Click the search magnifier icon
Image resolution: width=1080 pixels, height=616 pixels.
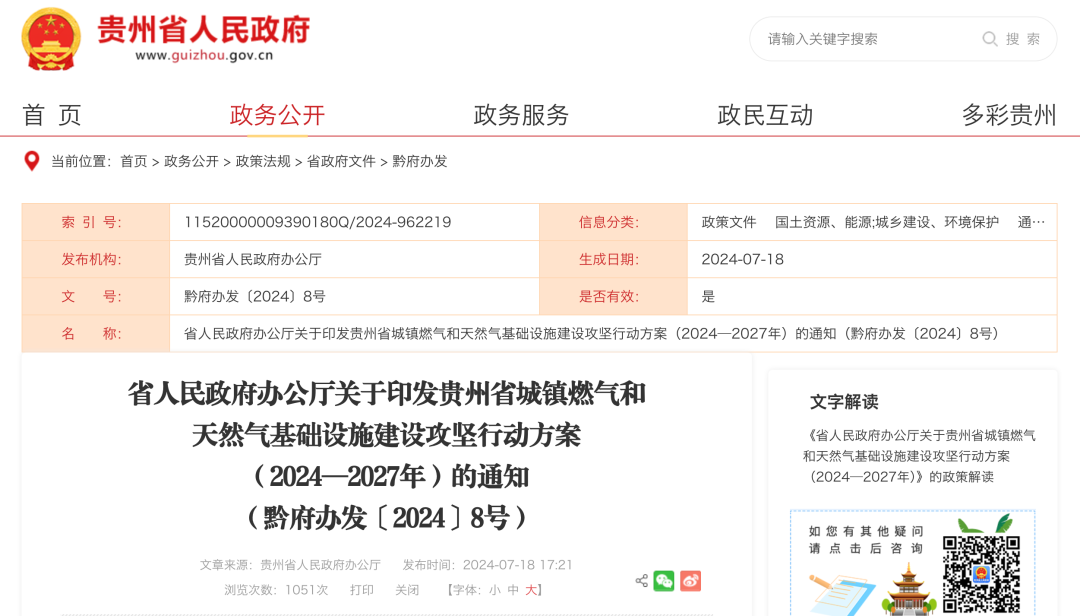(989, 38)
